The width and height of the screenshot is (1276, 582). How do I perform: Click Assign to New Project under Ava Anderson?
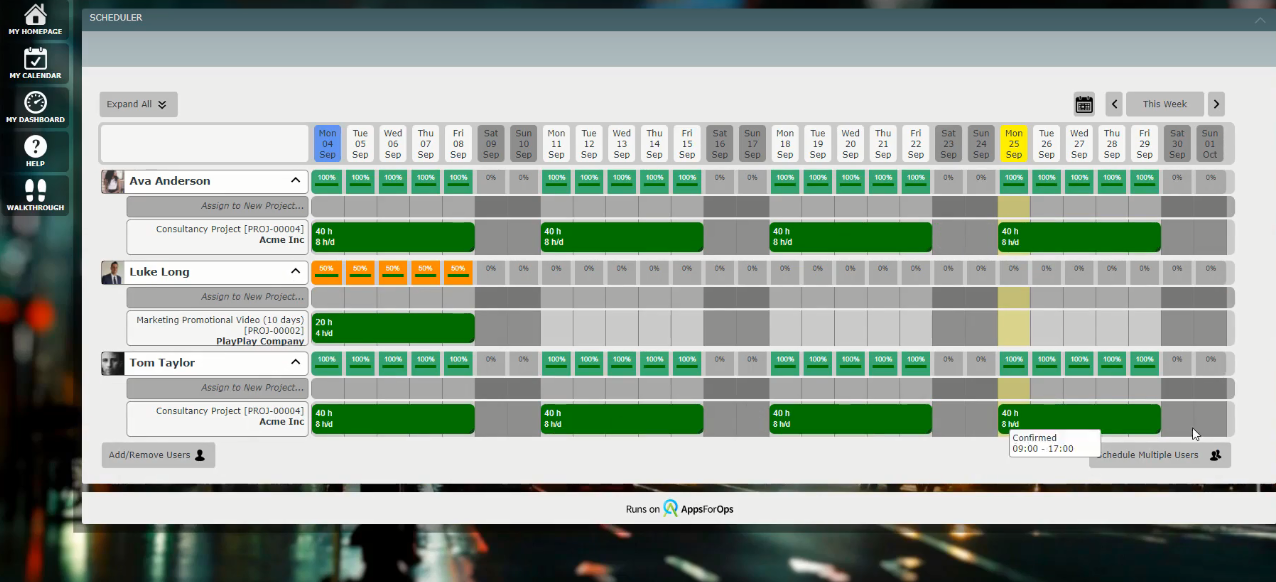[x=217, y=206]
